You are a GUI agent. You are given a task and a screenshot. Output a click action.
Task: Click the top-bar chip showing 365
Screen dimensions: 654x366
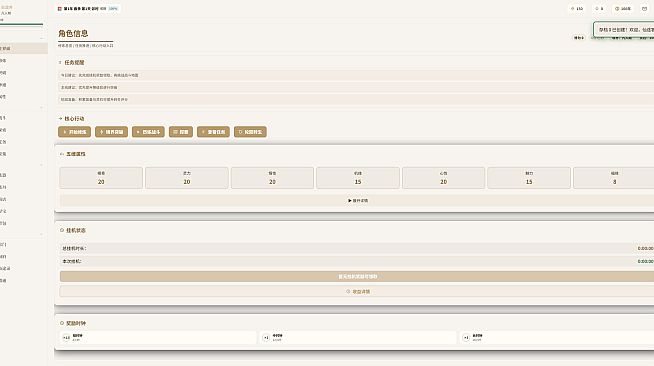pyautogui.click(x=623, y=8)
